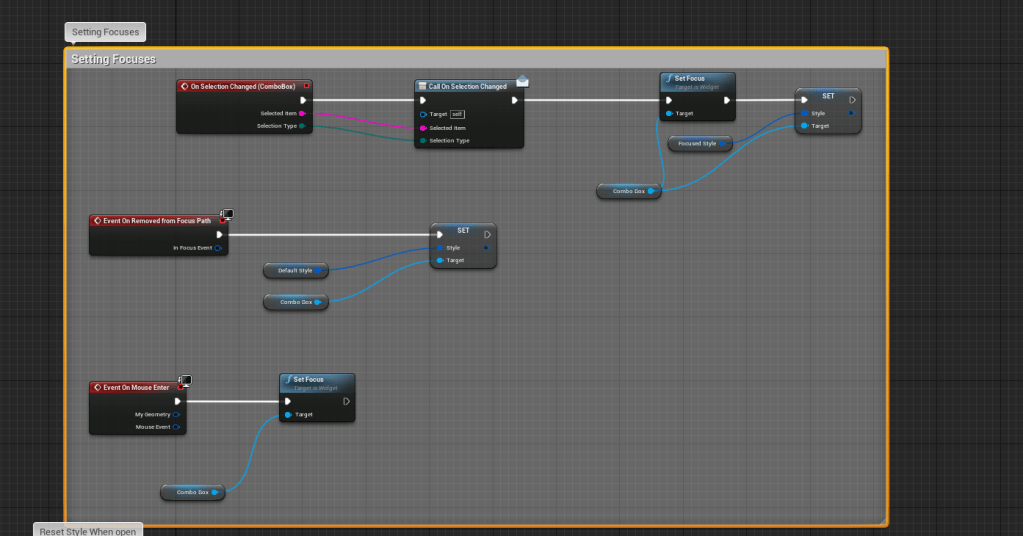
Task: Select the Event On Mouse Enter node title
Action: click(x=138, y=387)
